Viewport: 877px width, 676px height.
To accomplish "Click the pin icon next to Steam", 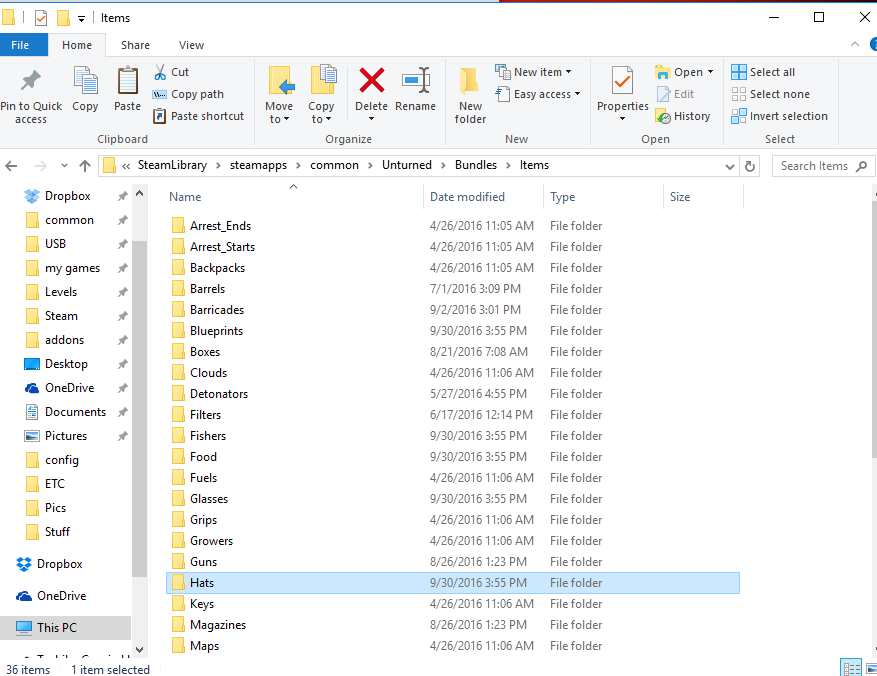I will click(x=122, y=316).
